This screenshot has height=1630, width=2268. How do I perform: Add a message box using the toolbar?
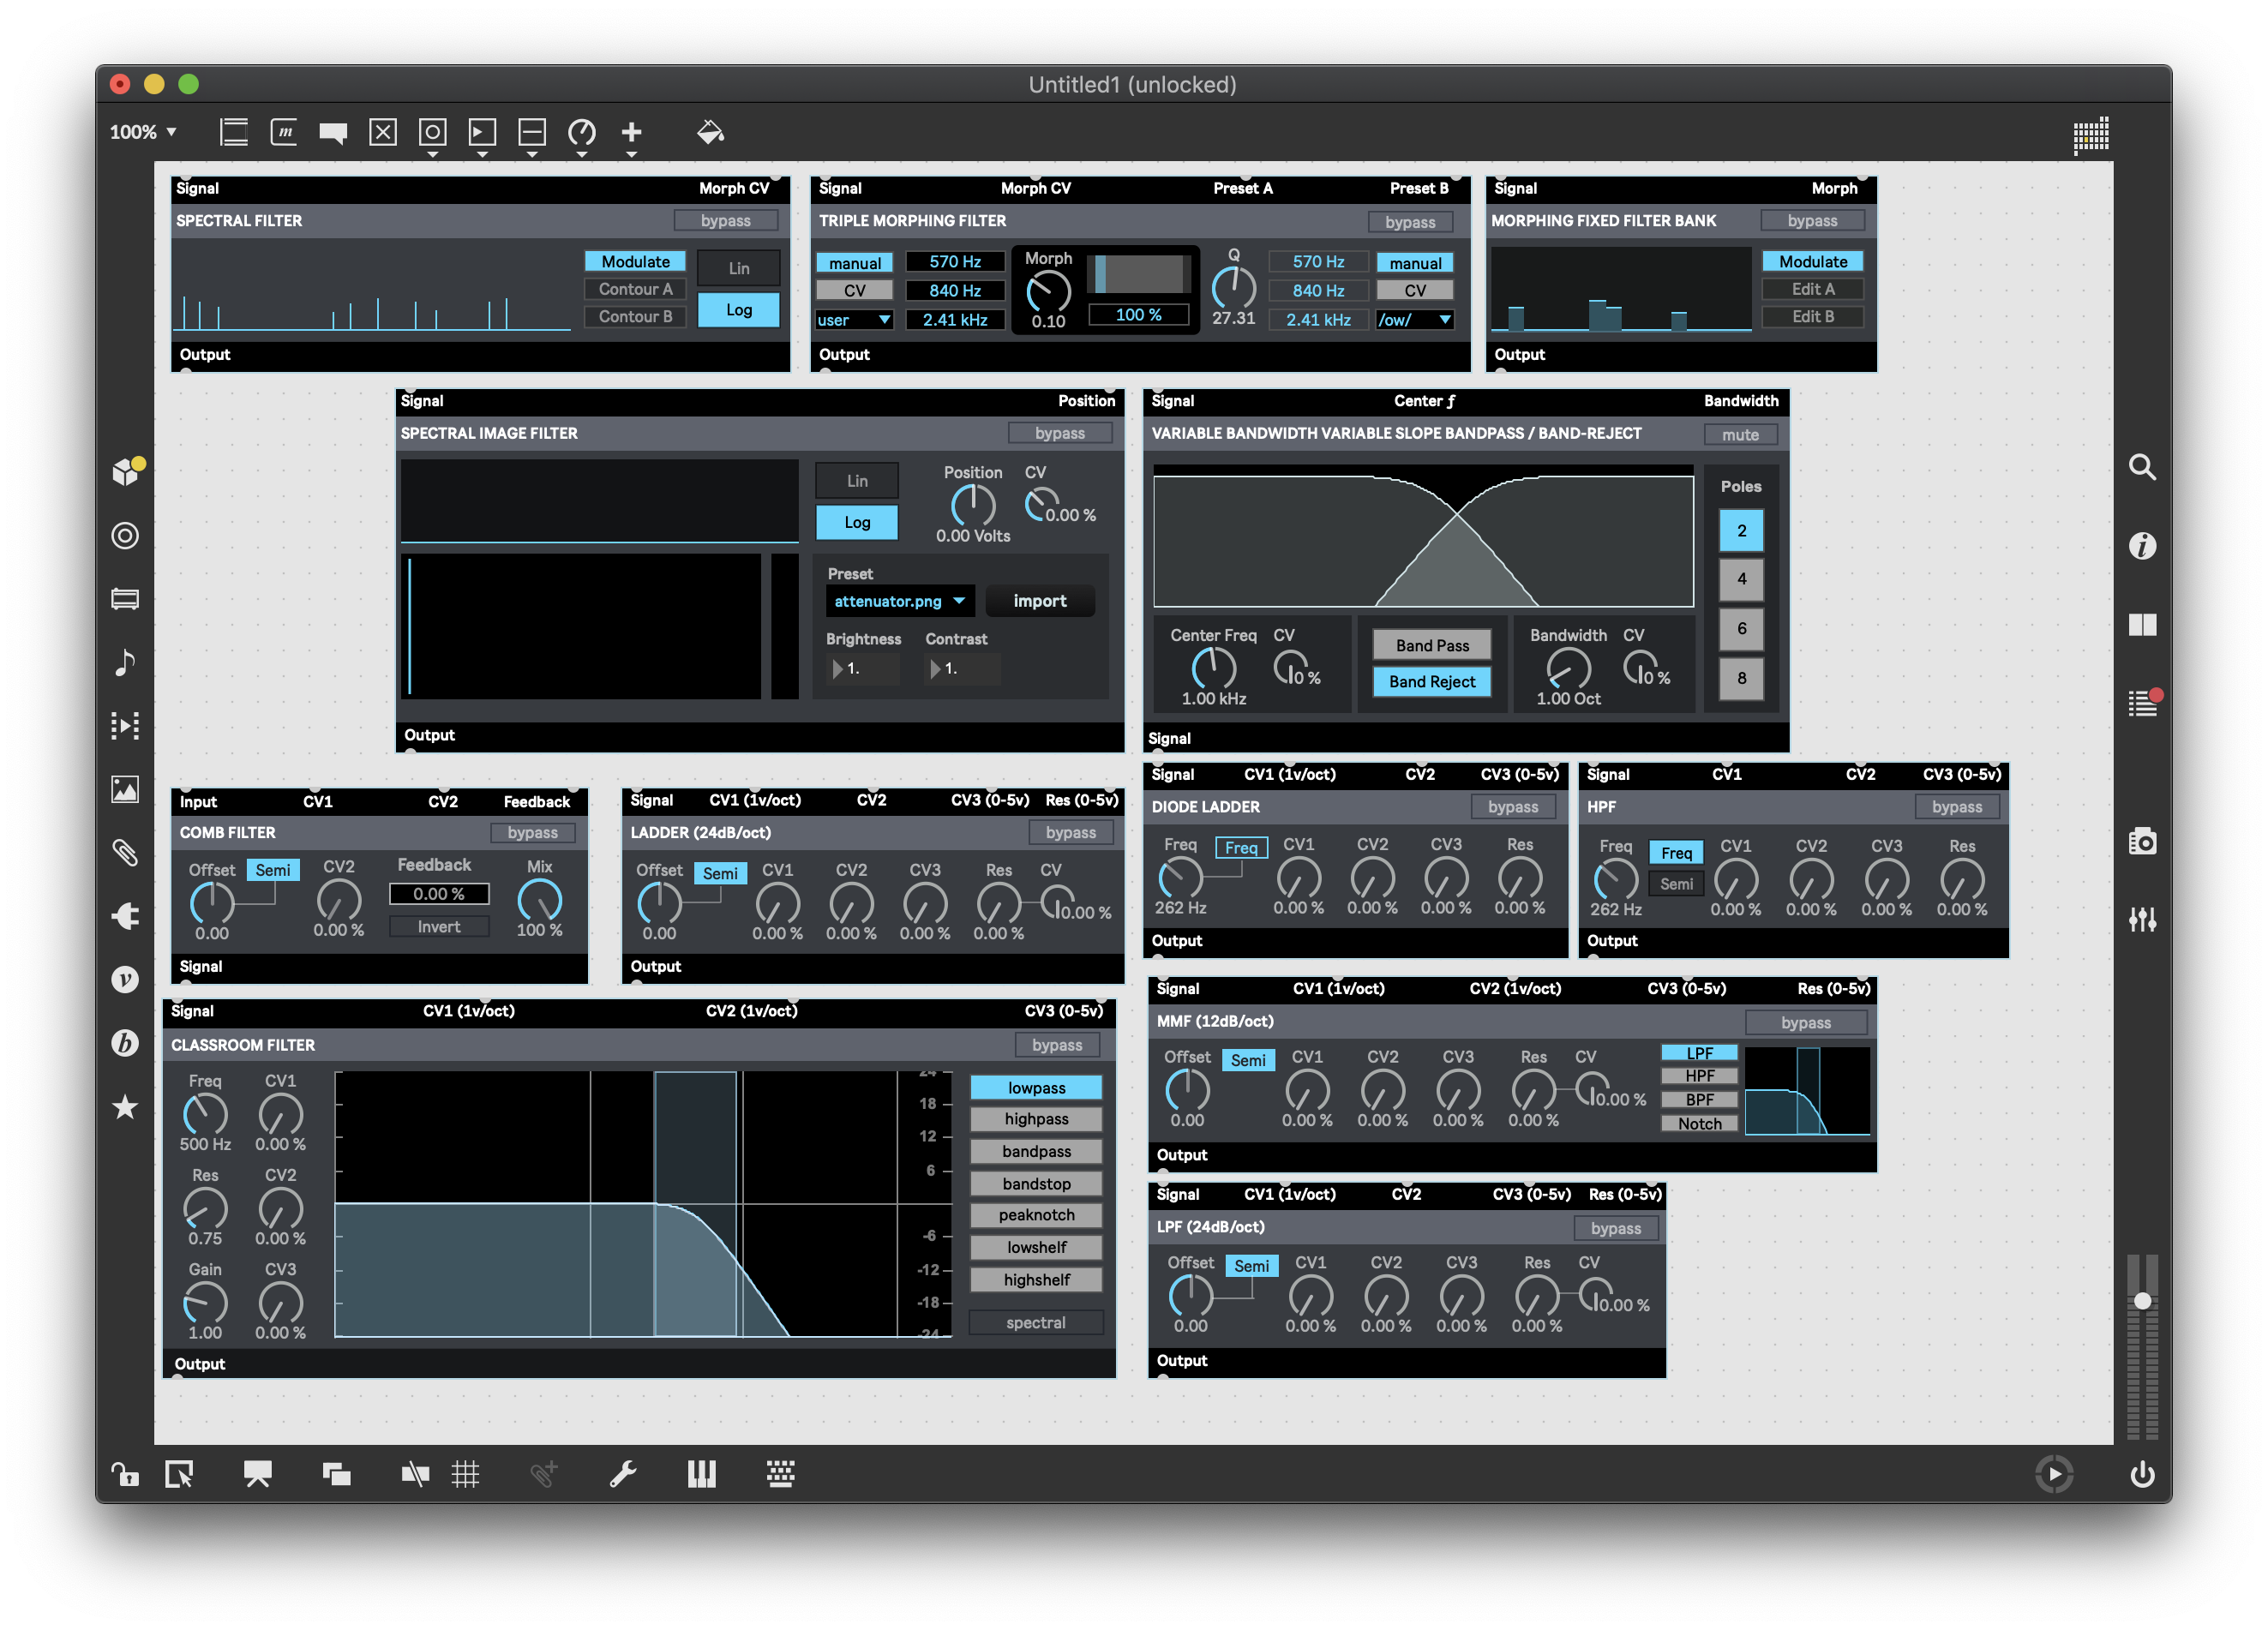pyautogui.click(x=284, y=132)
